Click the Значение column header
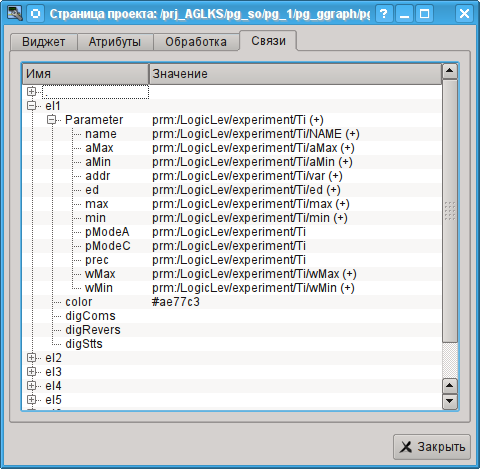 pos(295,74)
